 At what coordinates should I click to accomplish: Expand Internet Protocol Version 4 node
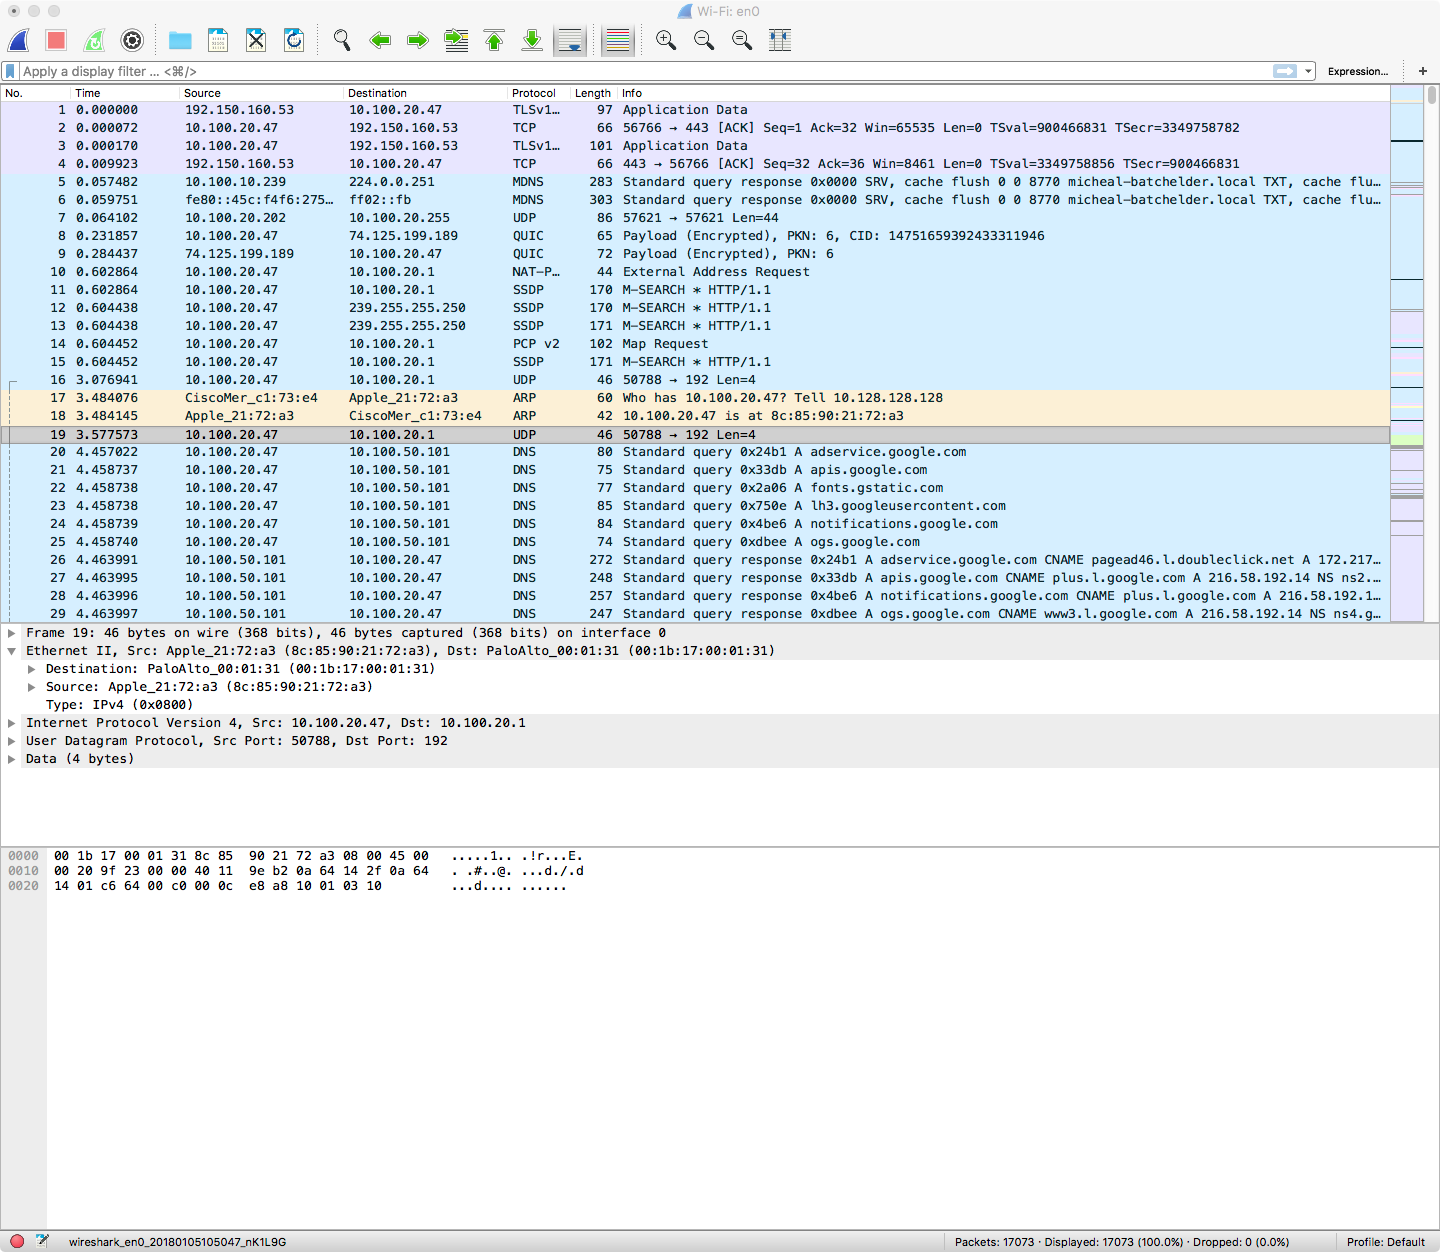coord(12,723)
